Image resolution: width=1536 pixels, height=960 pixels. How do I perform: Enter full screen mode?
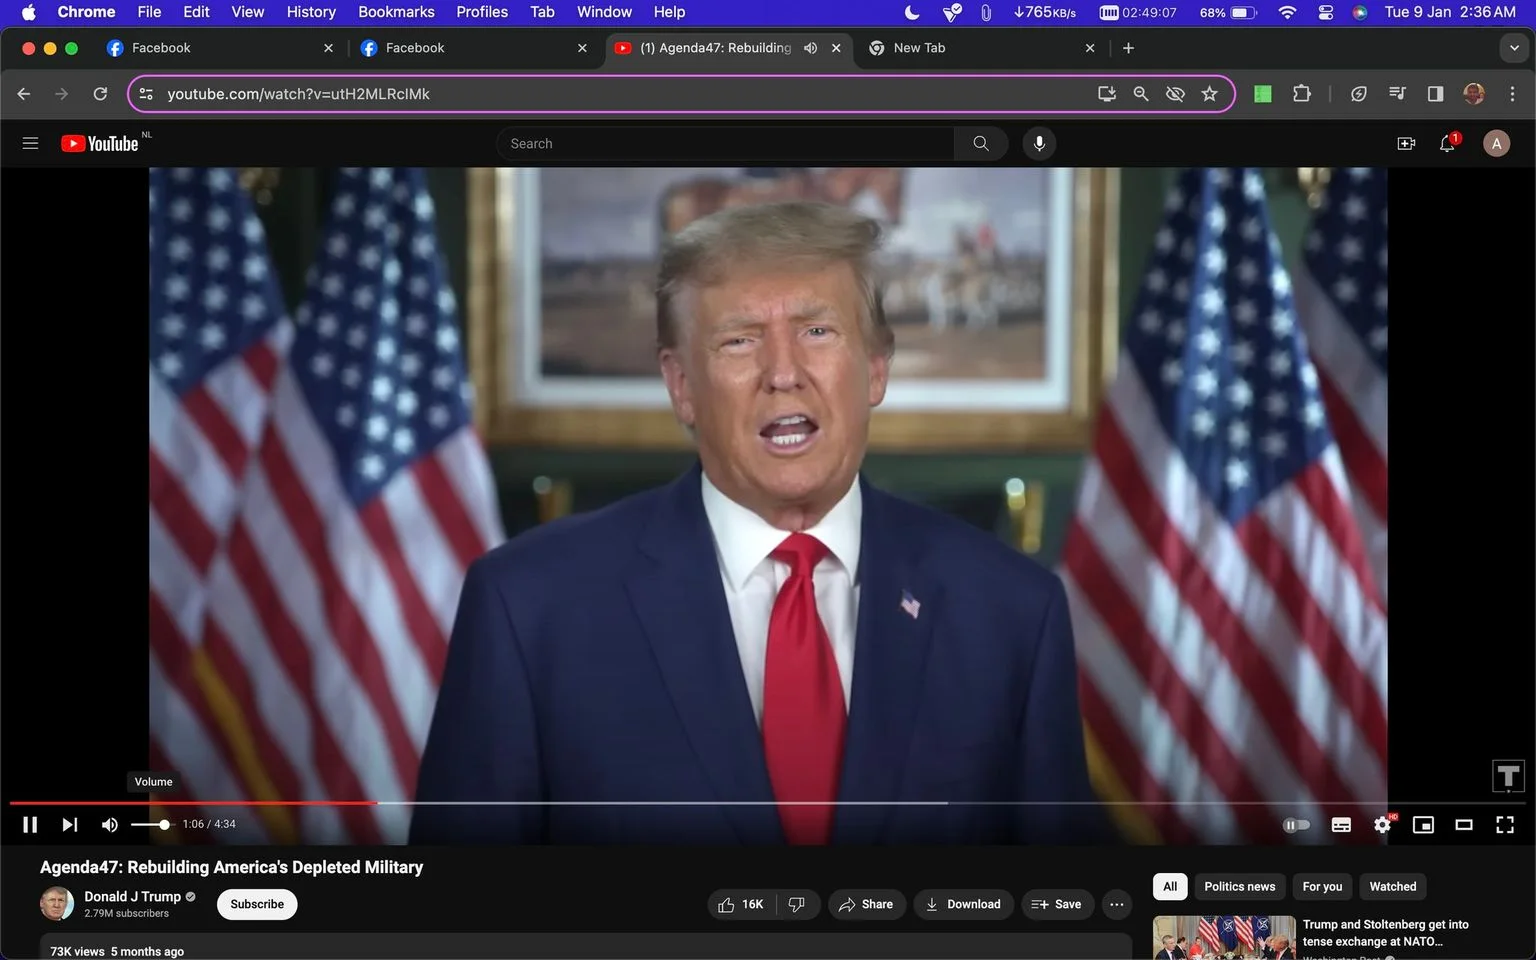pyautogui.click(x=1505, y=824)
